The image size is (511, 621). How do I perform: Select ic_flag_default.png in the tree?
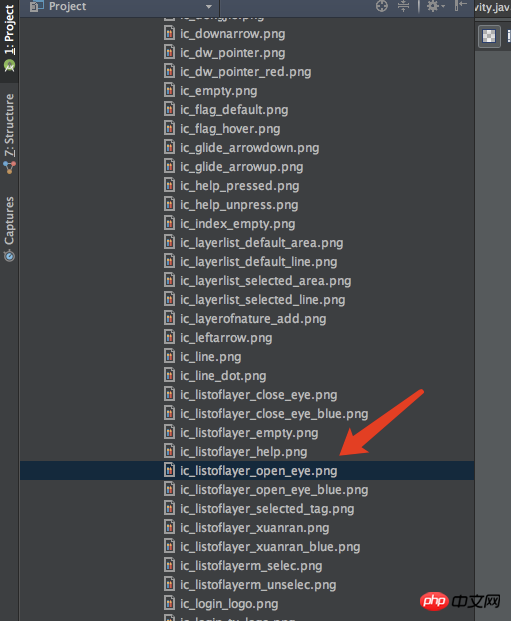point(234,109)
